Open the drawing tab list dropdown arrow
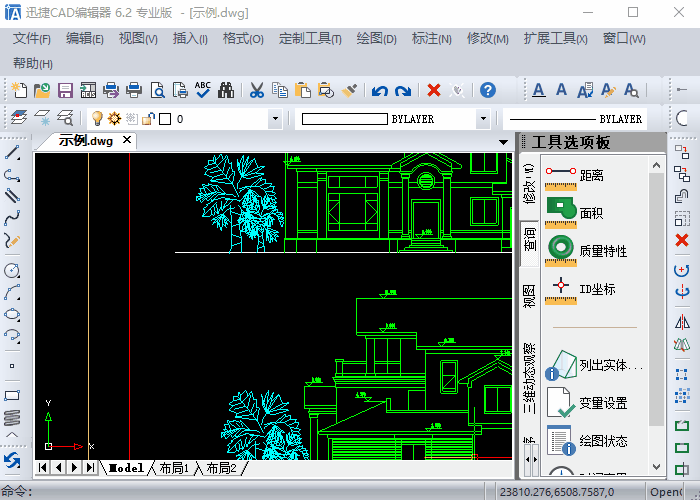 pos(503,142)
